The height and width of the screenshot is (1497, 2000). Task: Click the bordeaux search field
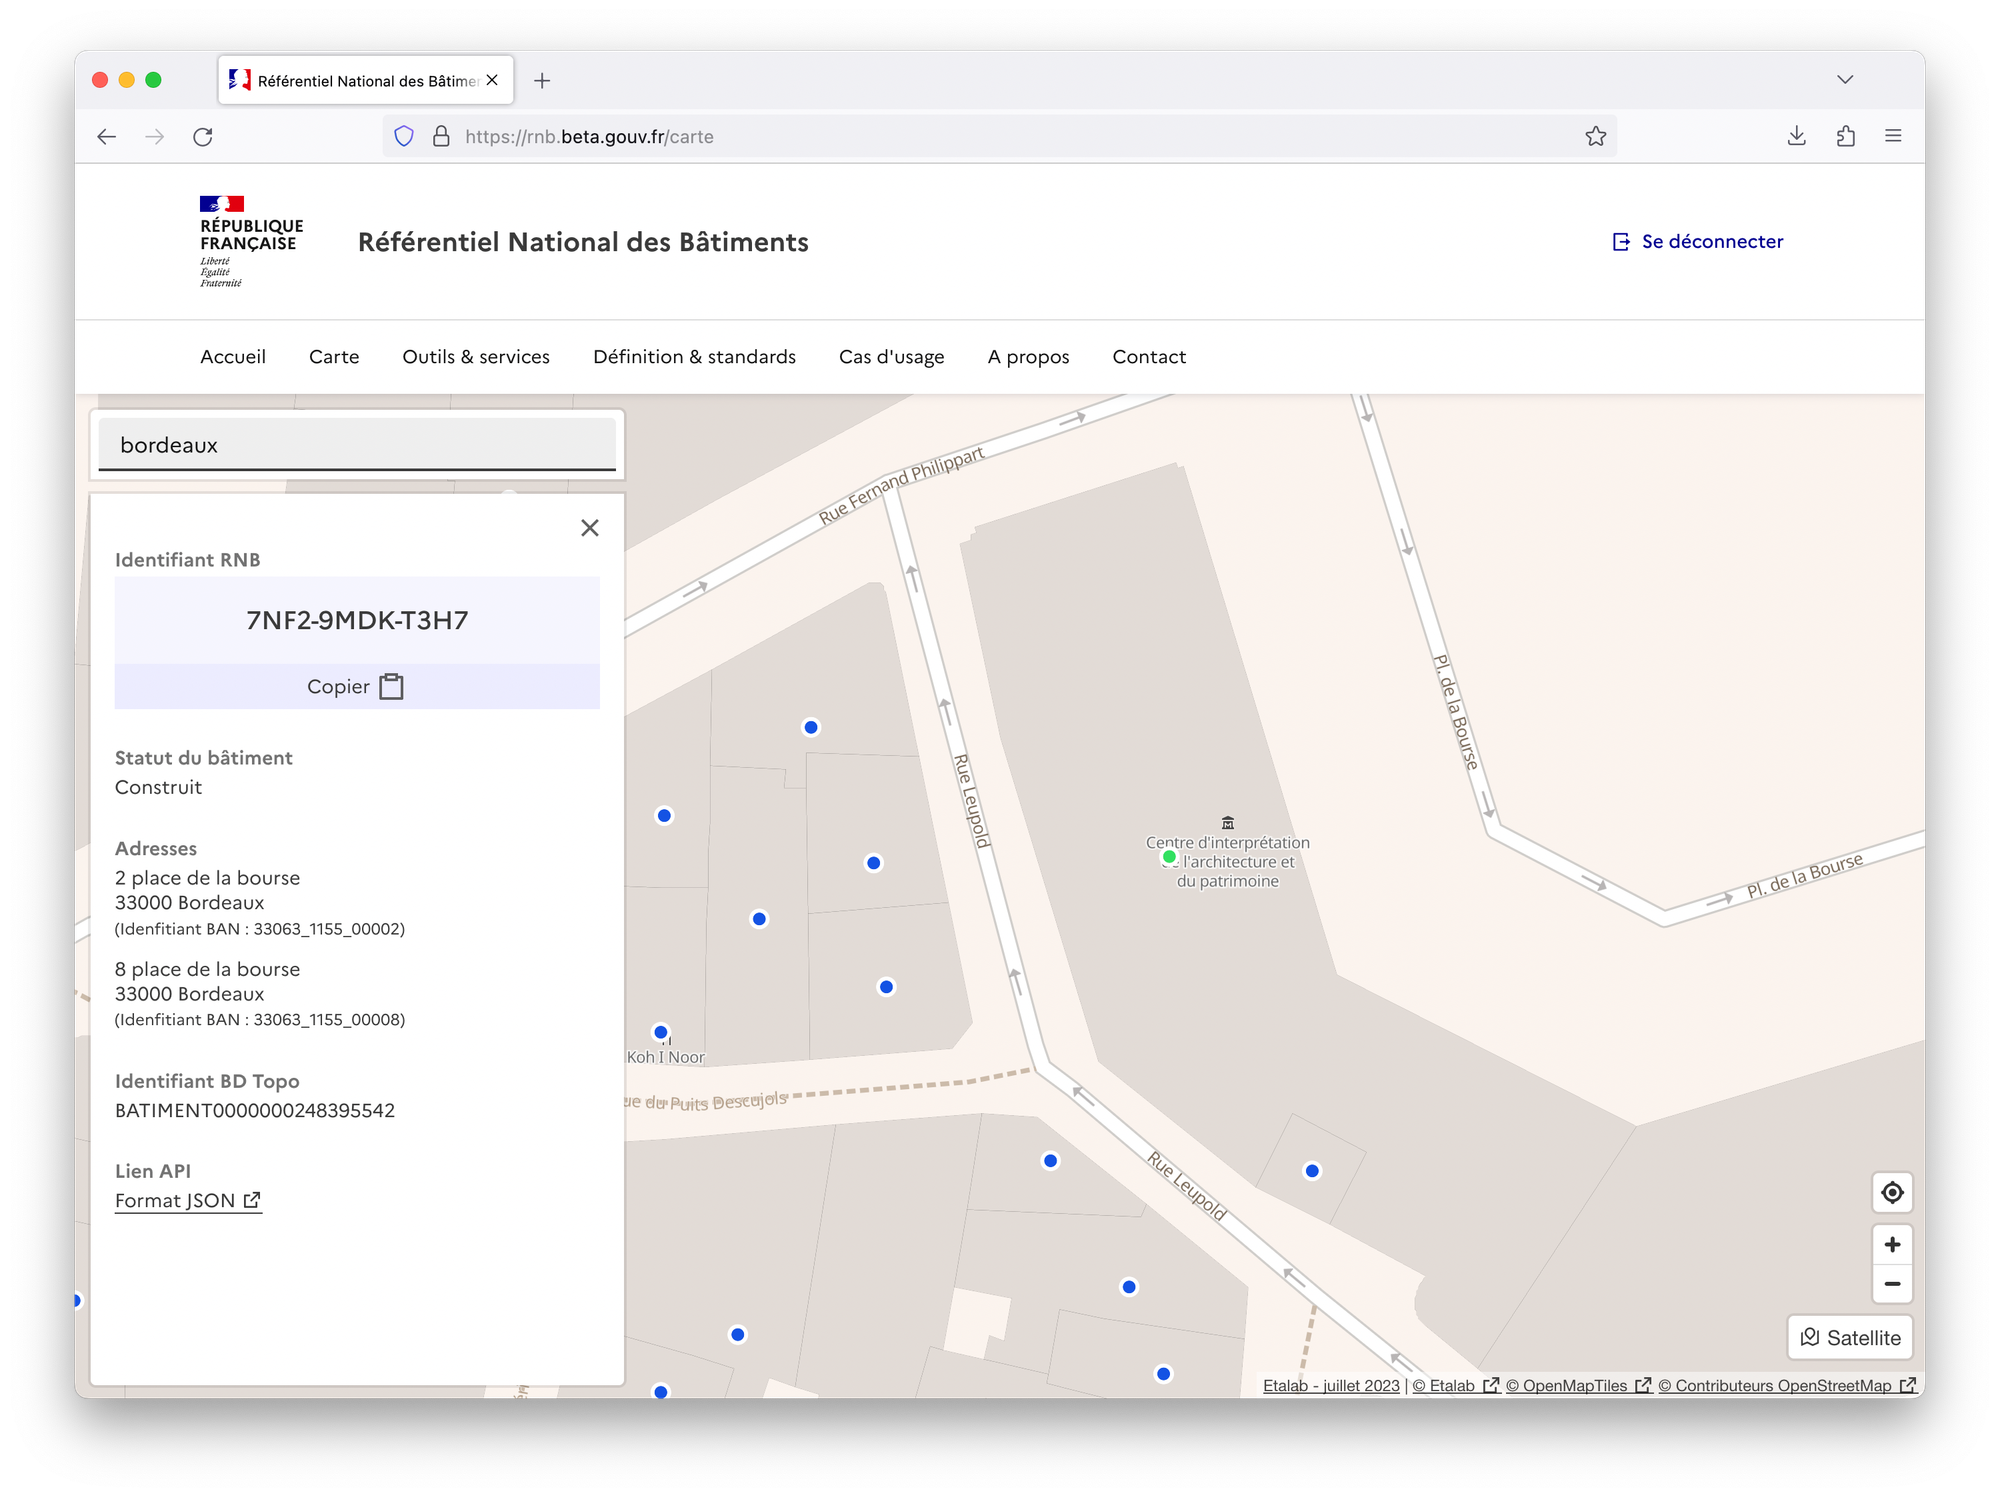tap(356, 445)
